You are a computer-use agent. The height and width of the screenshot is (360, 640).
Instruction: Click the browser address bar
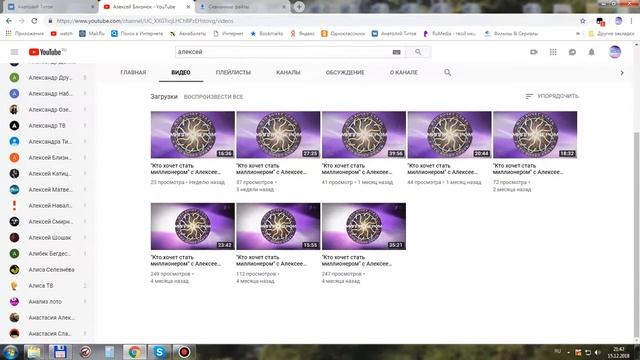[x=310, y=21]
